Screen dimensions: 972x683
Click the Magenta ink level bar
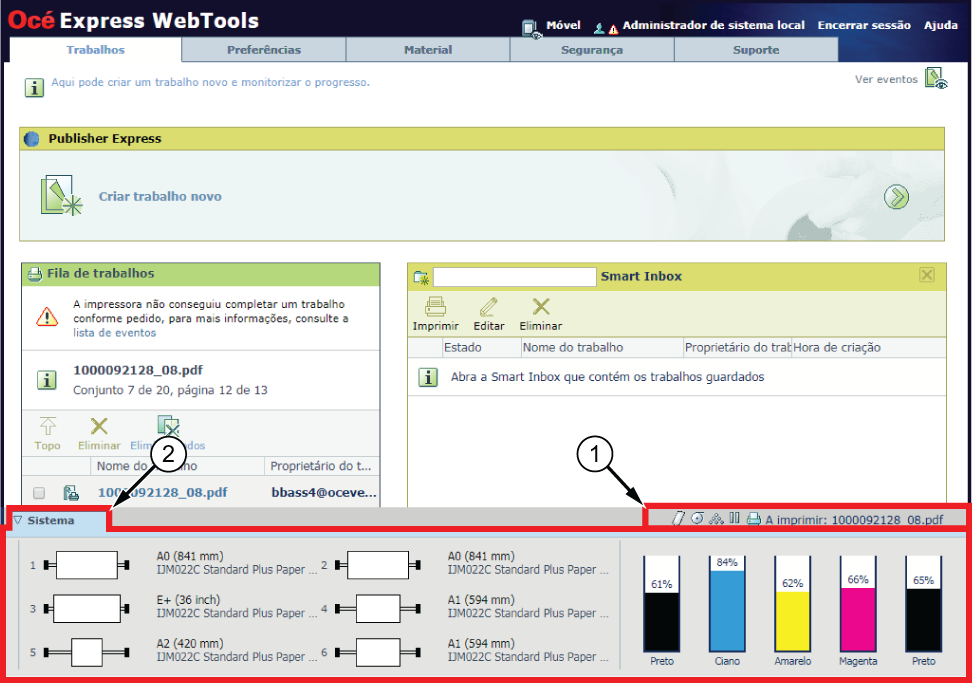point(858,604)
